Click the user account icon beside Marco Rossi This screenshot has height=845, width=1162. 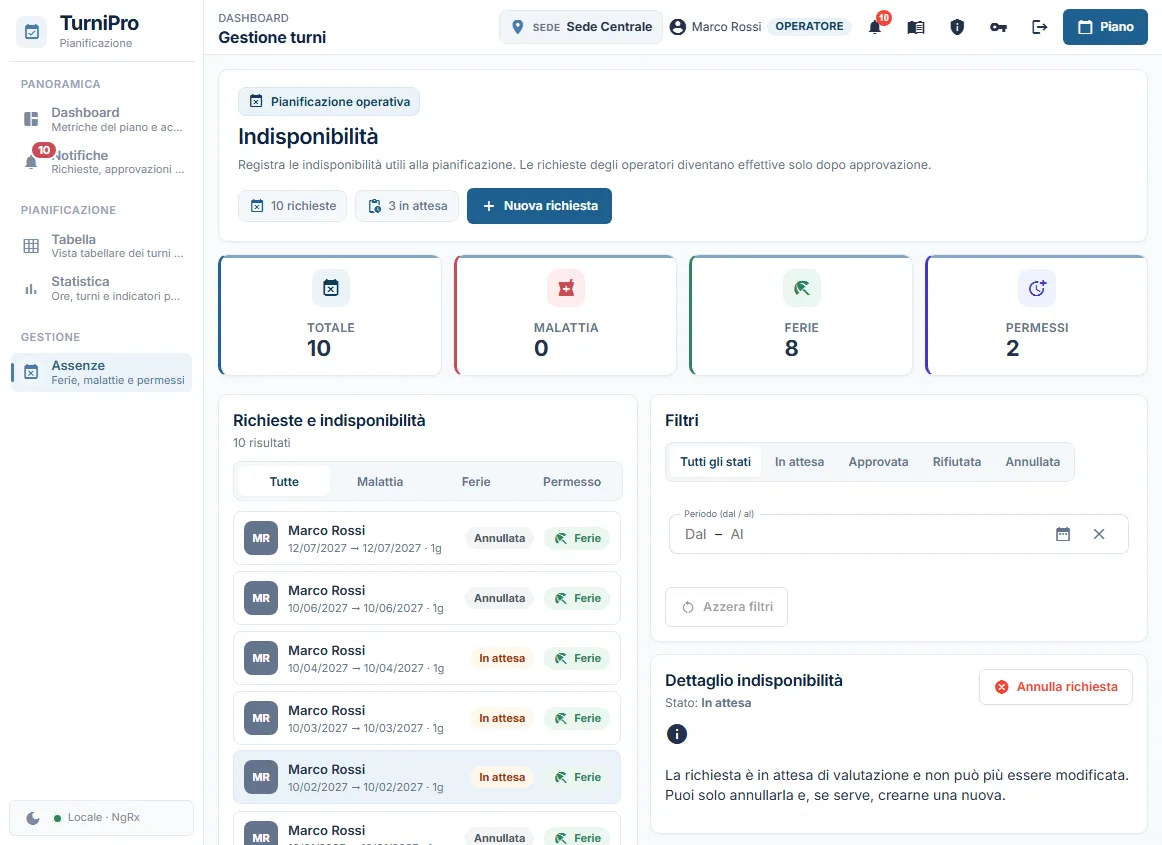[677, 27]
